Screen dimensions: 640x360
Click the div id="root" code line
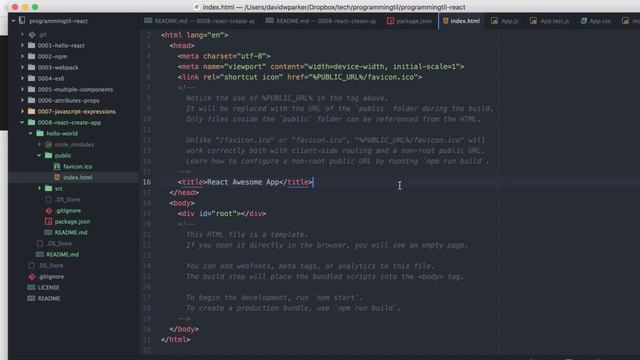pos(222,213)
